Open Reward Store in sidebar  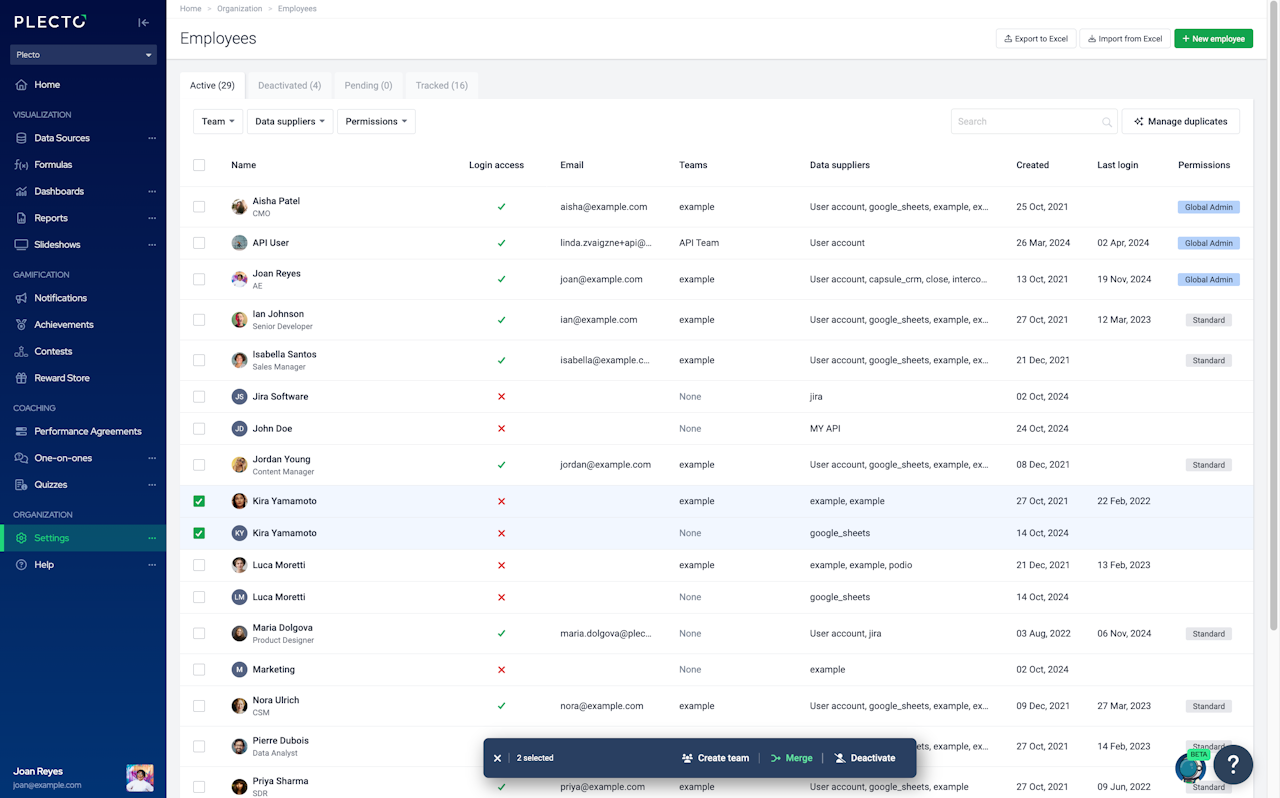[x=61, y=378]
